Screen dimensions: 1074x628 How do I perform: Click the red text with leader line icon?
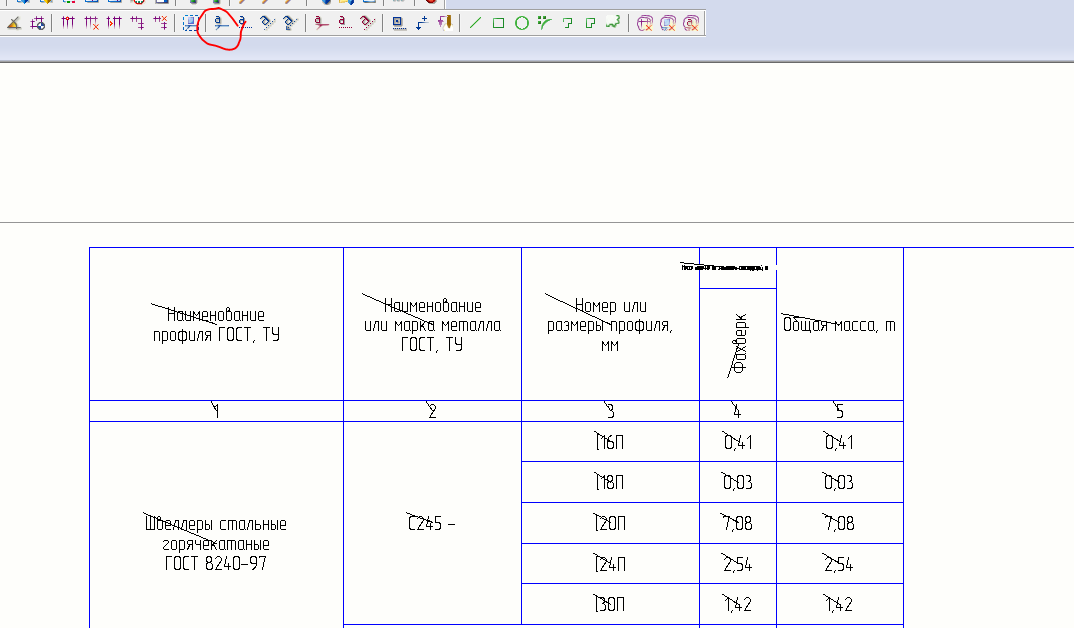(x=321, y=22)
